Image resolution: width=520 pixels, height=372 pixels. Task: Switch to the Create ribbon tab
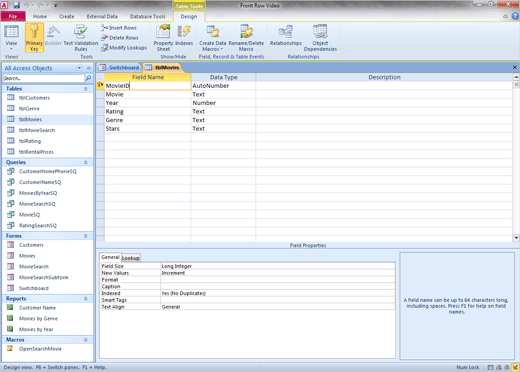pos(67,16)
